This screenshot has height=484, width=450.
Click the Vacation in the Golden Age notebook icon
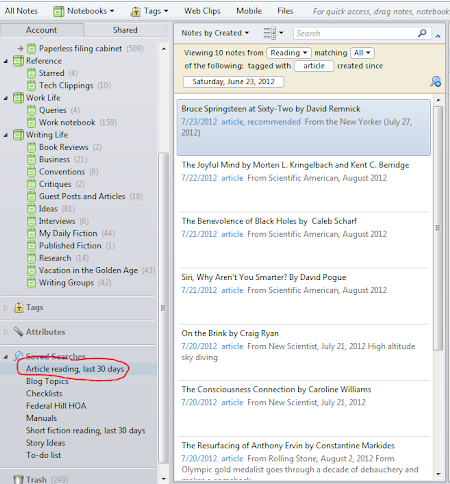coord(31,271)
